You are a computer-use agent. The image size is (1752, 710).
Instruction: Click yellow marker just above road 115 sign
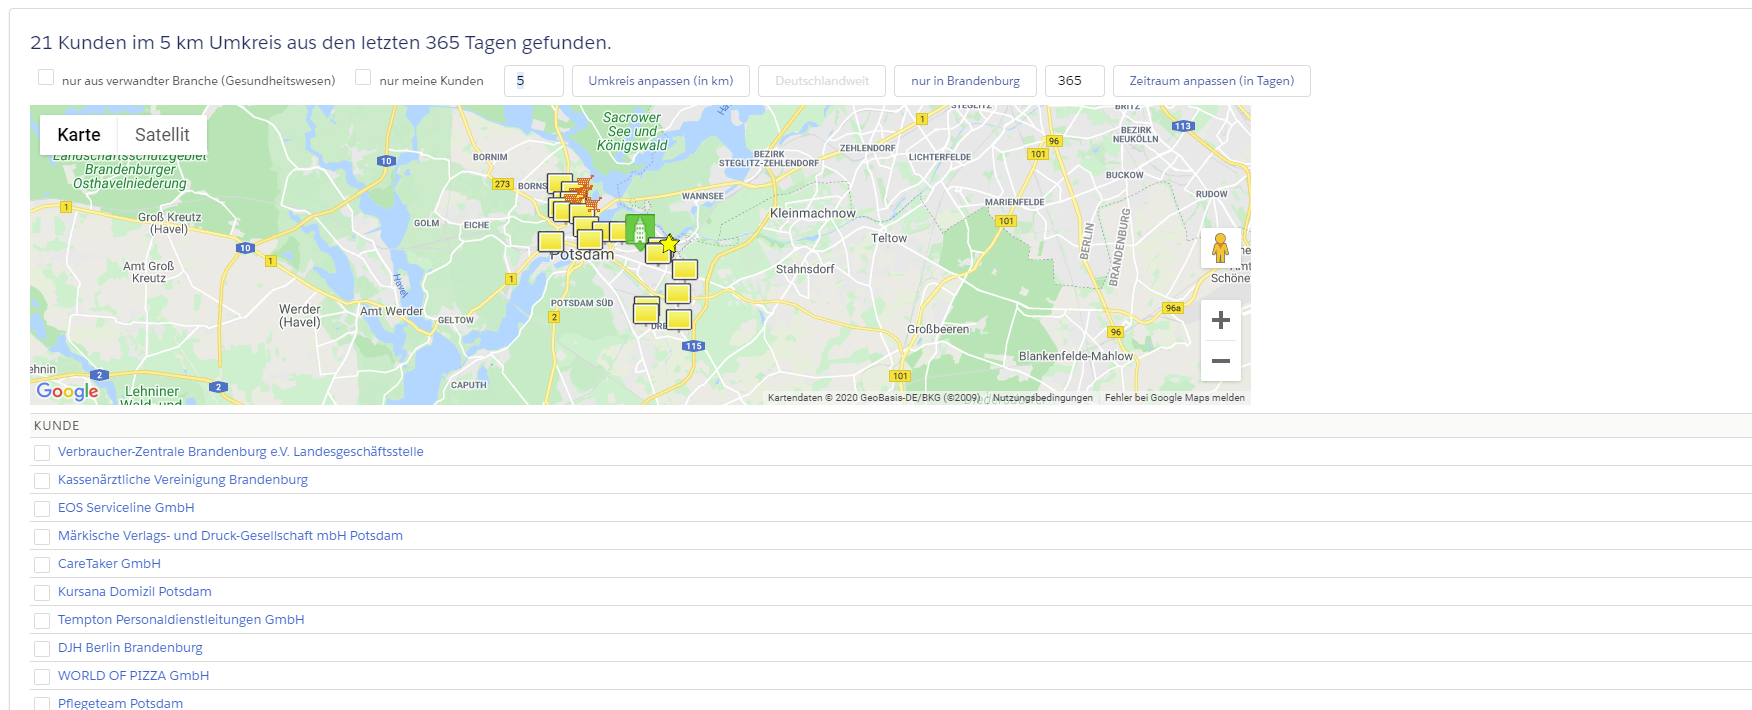pyautogui.click(x=679, y=320)
